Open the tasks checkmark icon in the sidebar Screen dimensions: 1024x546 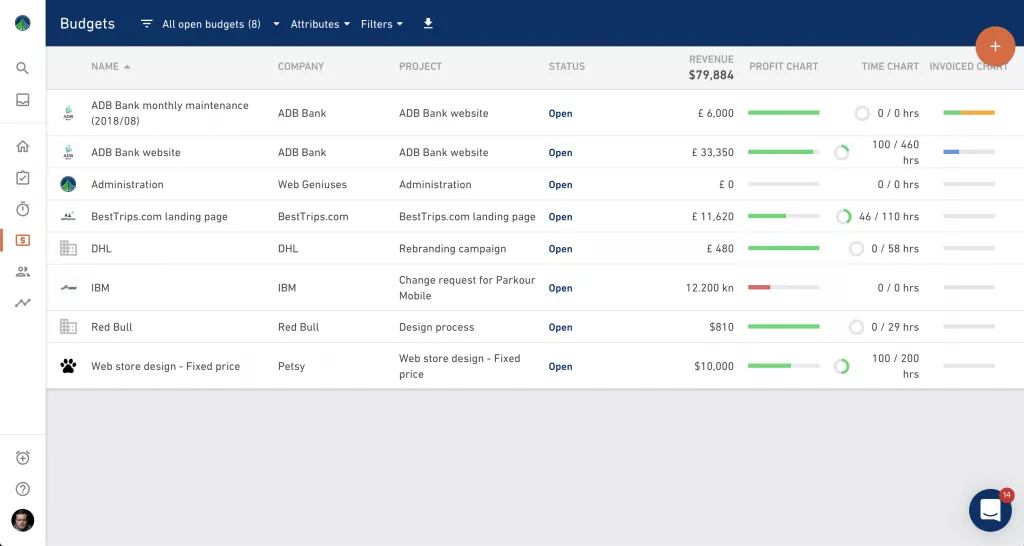tap(22, 178)
